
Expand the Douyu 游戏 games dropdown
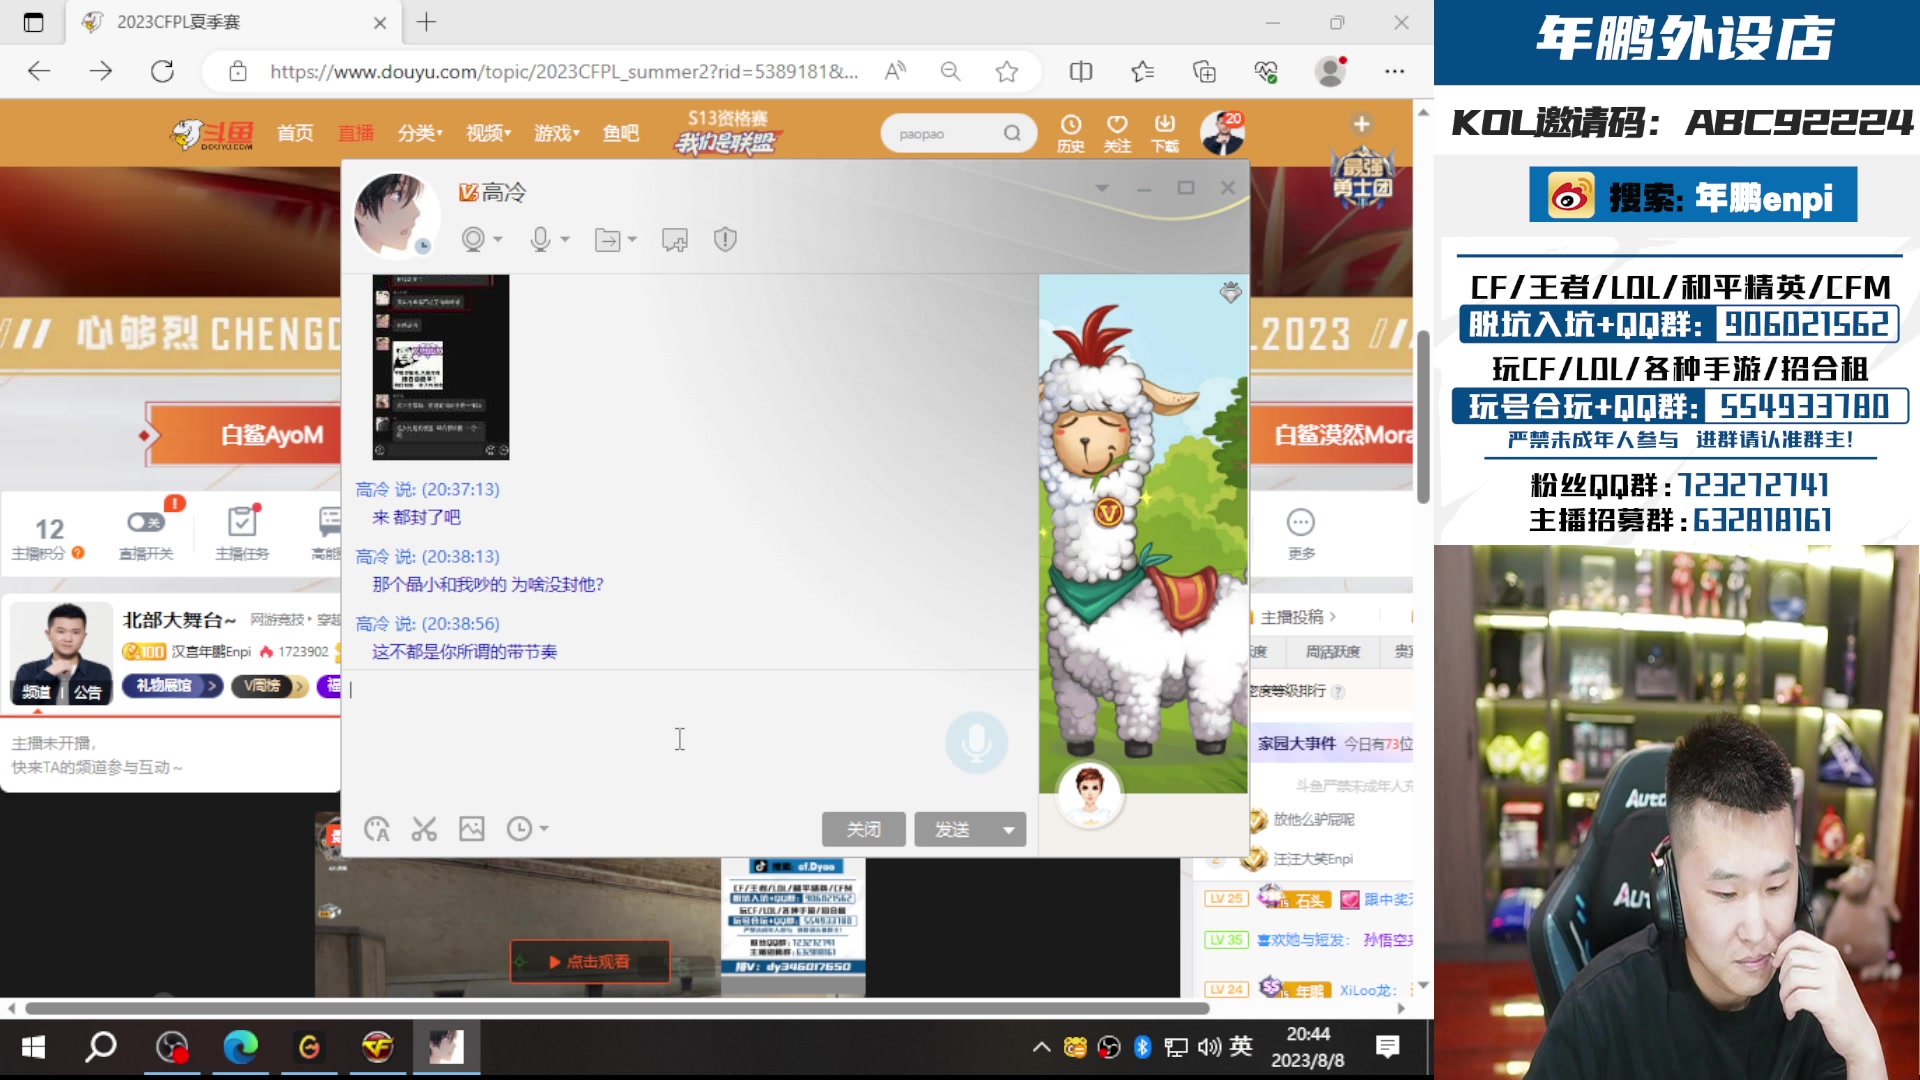pyautogui.click(x=556, y=133)
